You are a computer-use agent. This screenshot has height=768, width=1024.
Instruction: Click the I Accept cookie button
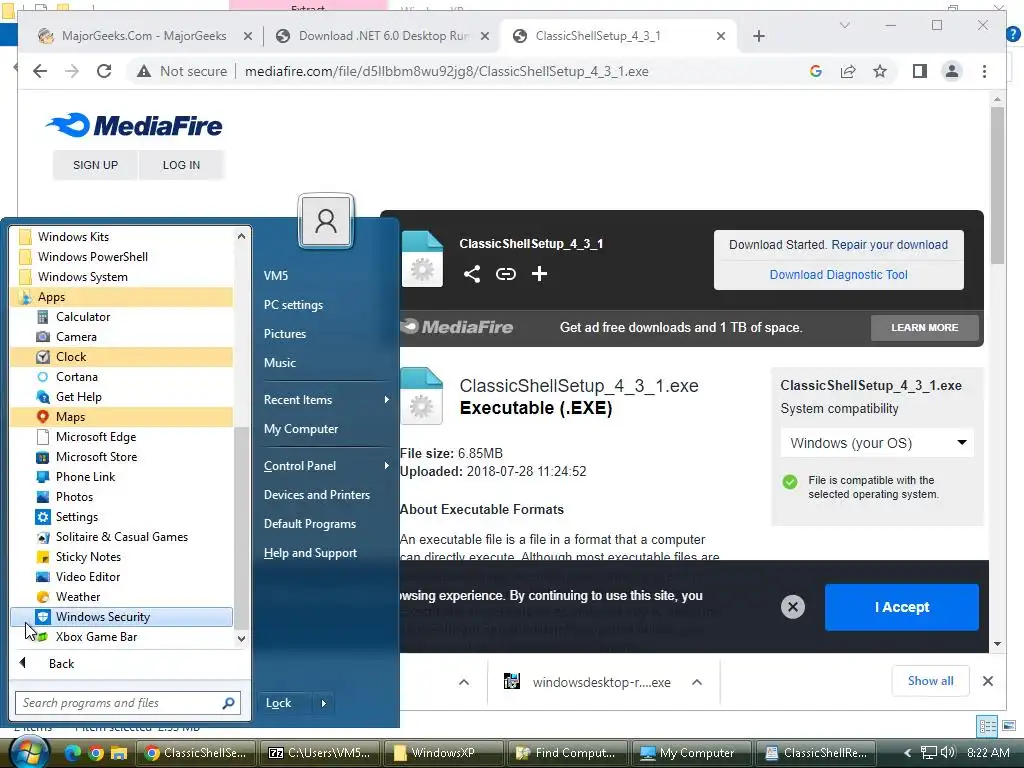902,607
